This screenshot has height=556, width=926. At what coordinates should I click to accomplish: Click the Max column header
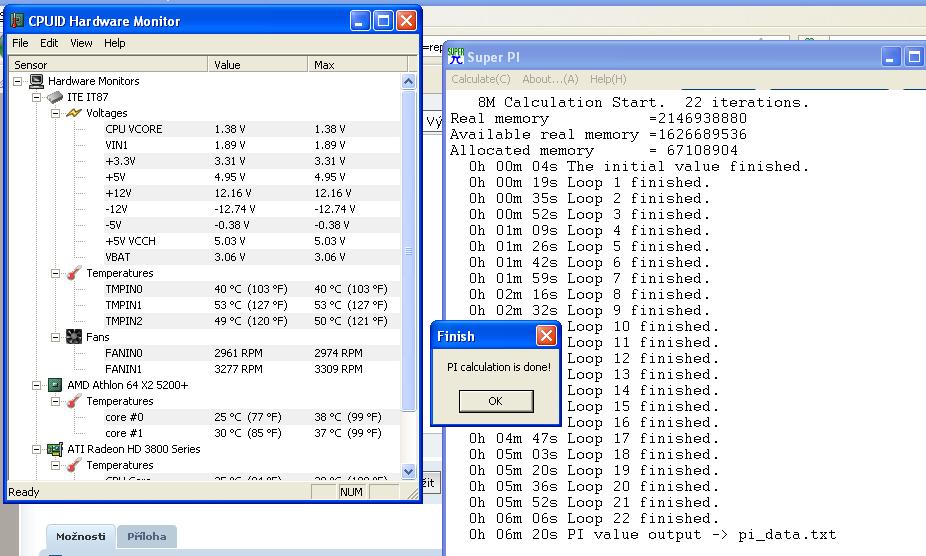tap(357, 64)
